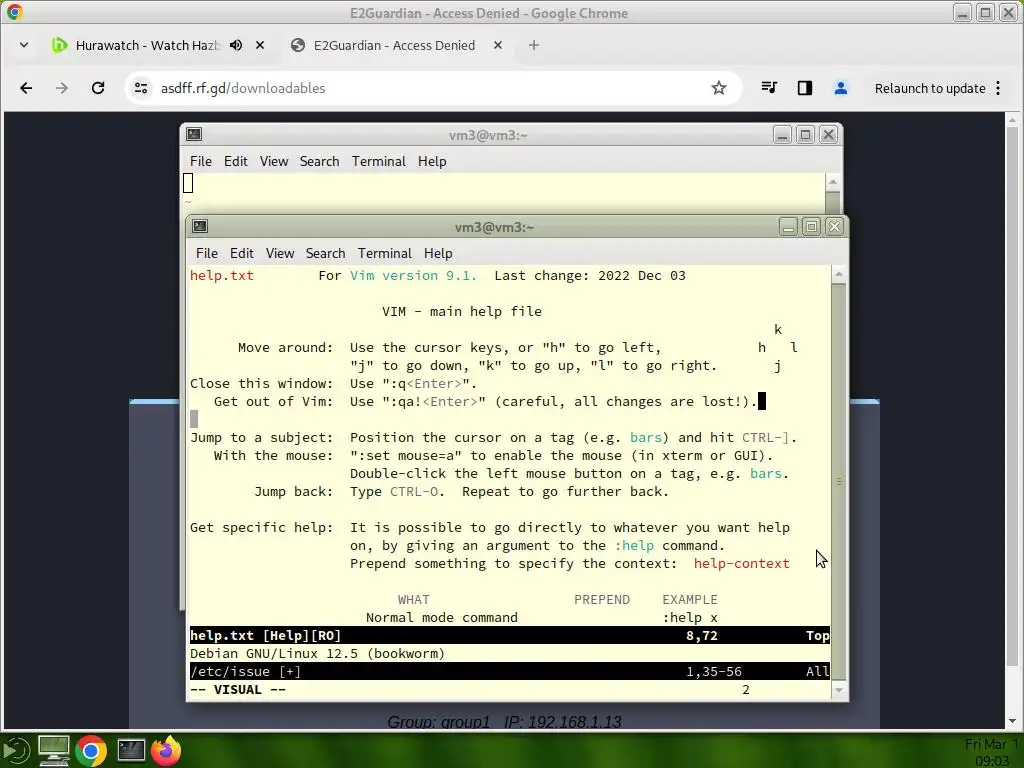Click the front terminal scrollbar thumb

(839, 481)
